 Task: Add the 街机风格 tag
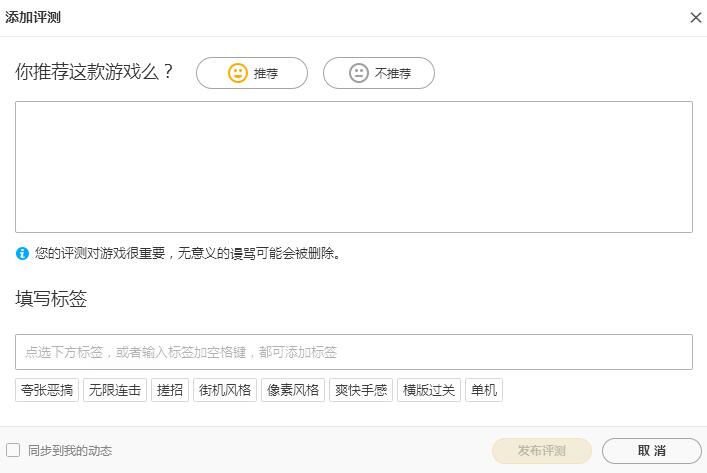point(225,390)
